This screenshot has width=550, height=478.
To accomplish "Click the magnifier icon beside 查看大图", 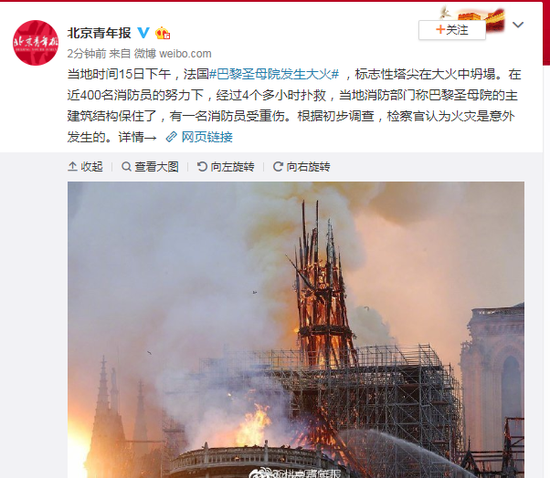I will pos(126,167).
